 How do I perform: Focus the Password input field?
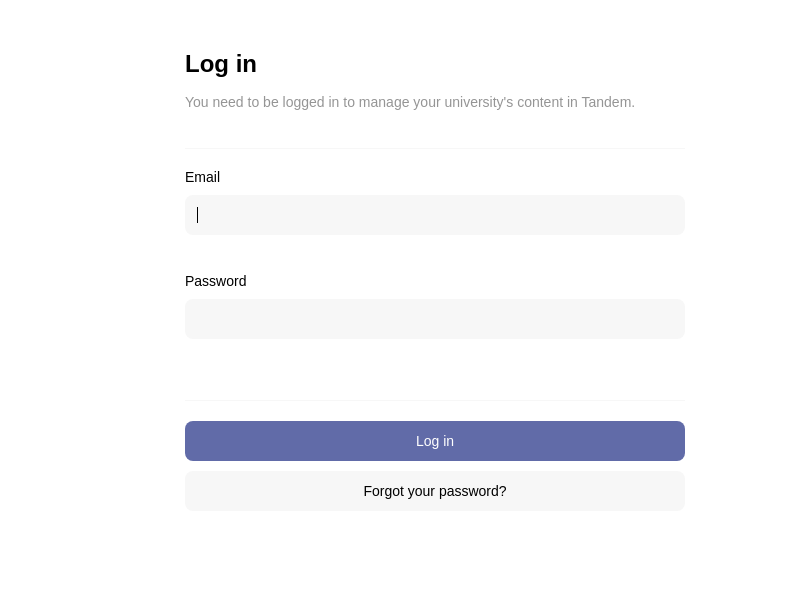pos(435,319)
